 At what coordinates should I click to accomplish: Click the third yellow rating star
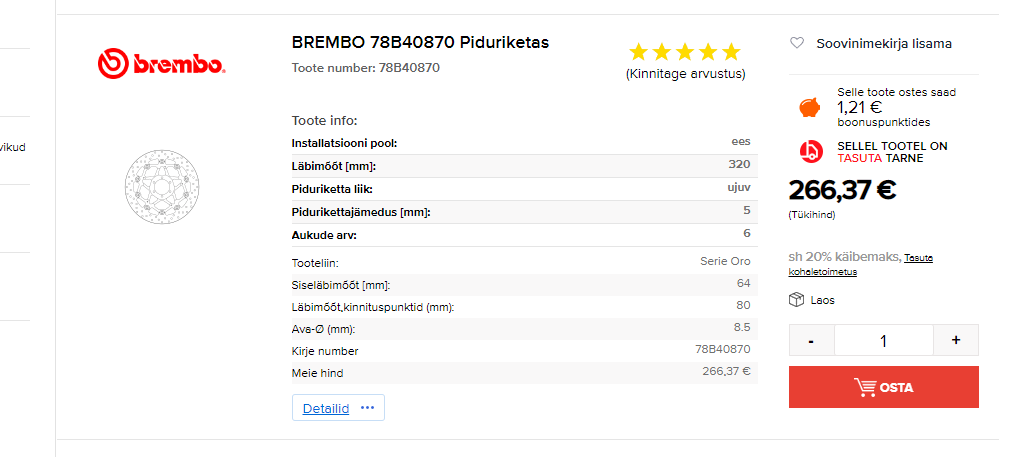(684, 52)
